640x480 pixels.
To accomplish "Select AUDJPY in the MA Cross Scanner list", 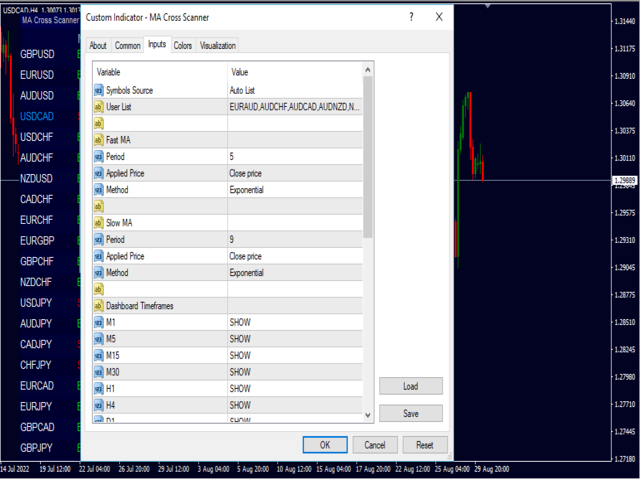I will tap(36, 324).
